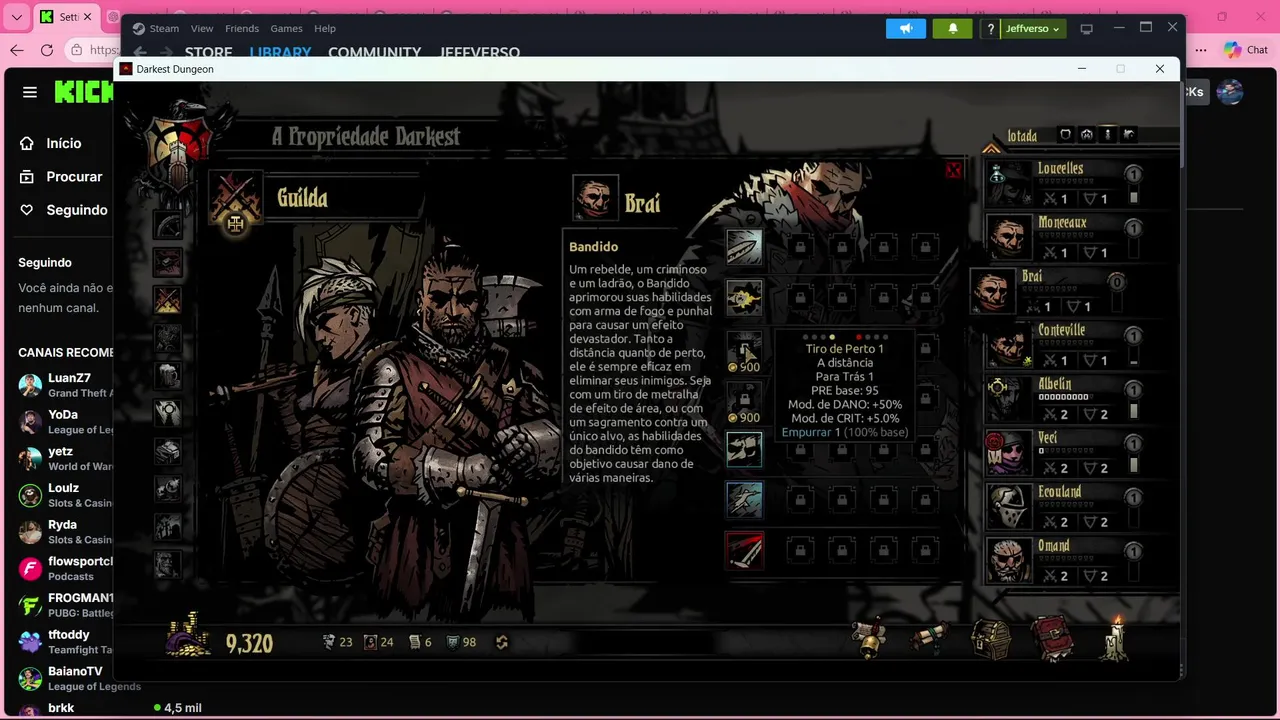This screenshot has width=1280, height=720.
Task: Select Omand in the hero roster
Action: click(1062, 561)
